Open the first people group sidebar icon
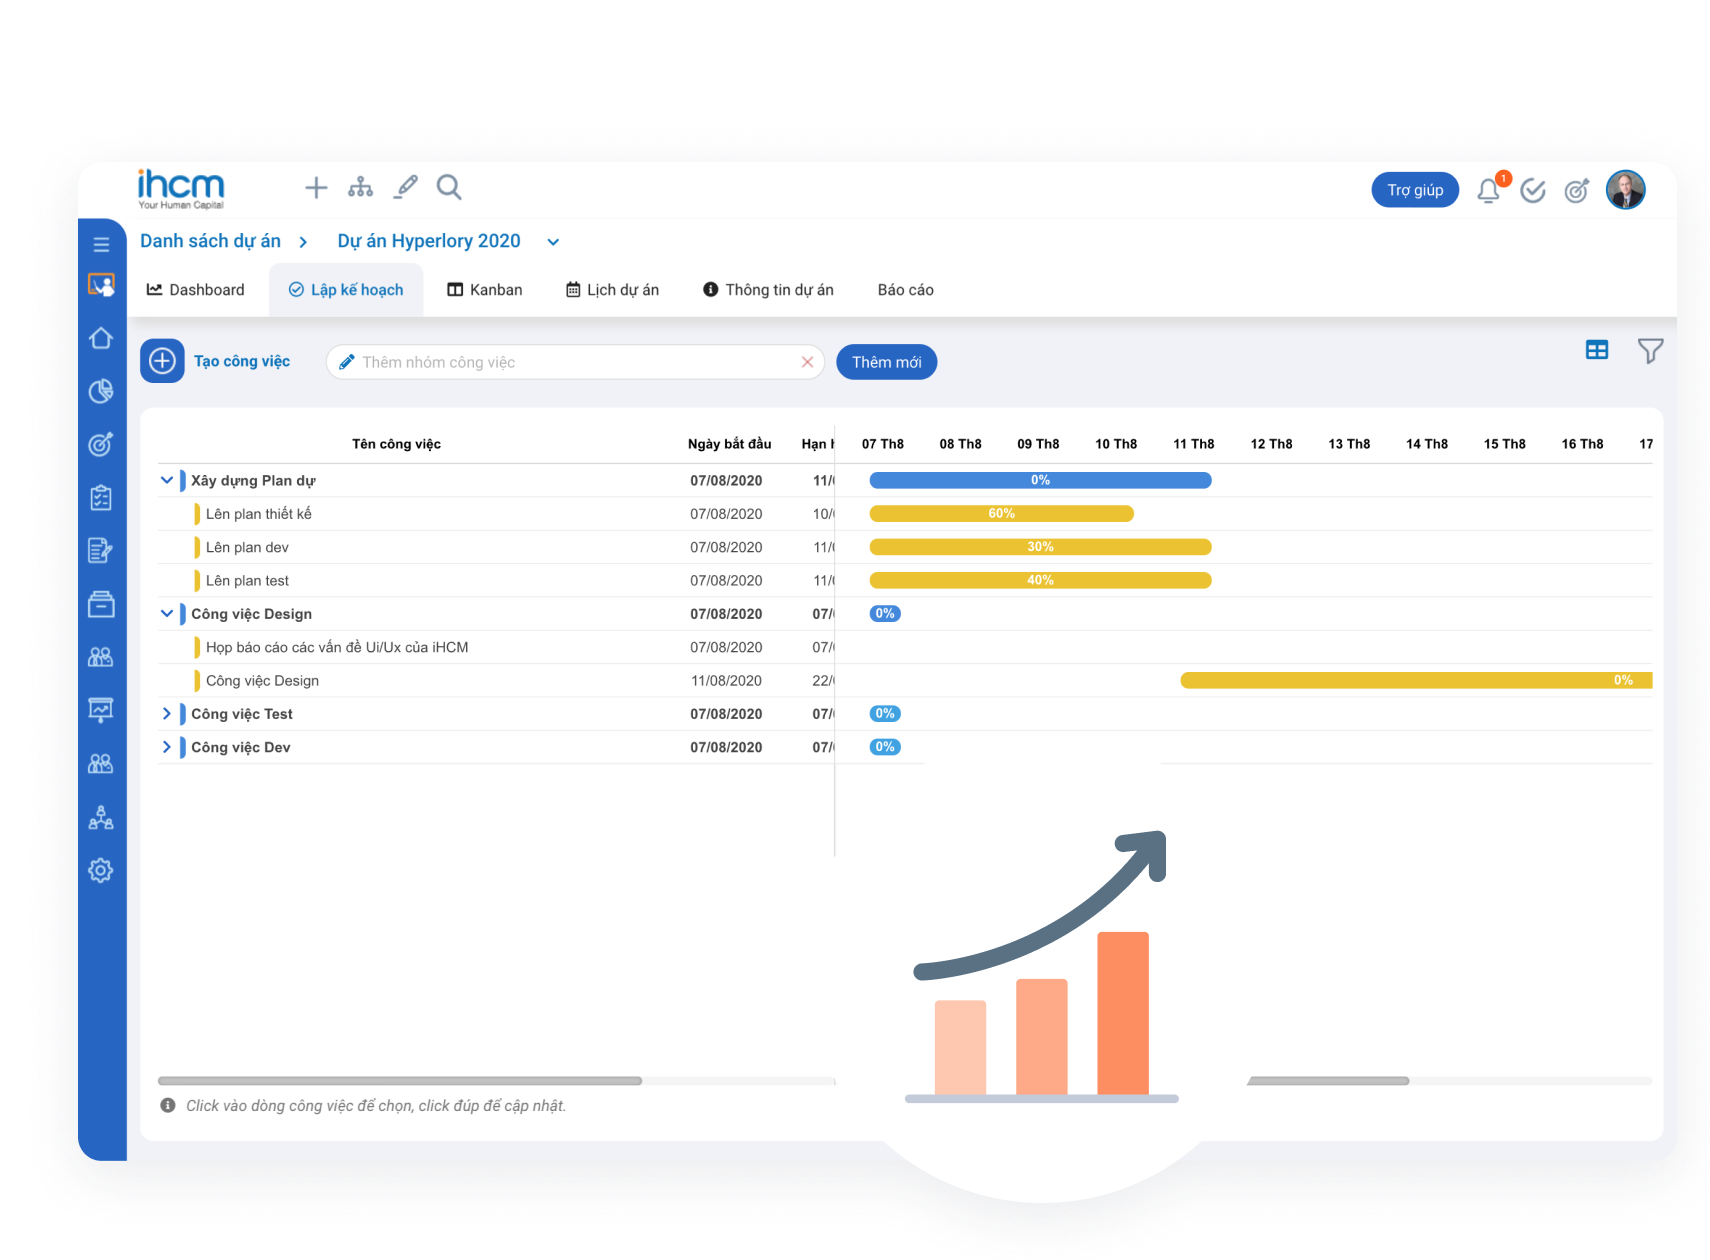 pyautogui.click(x=101, y=657)
